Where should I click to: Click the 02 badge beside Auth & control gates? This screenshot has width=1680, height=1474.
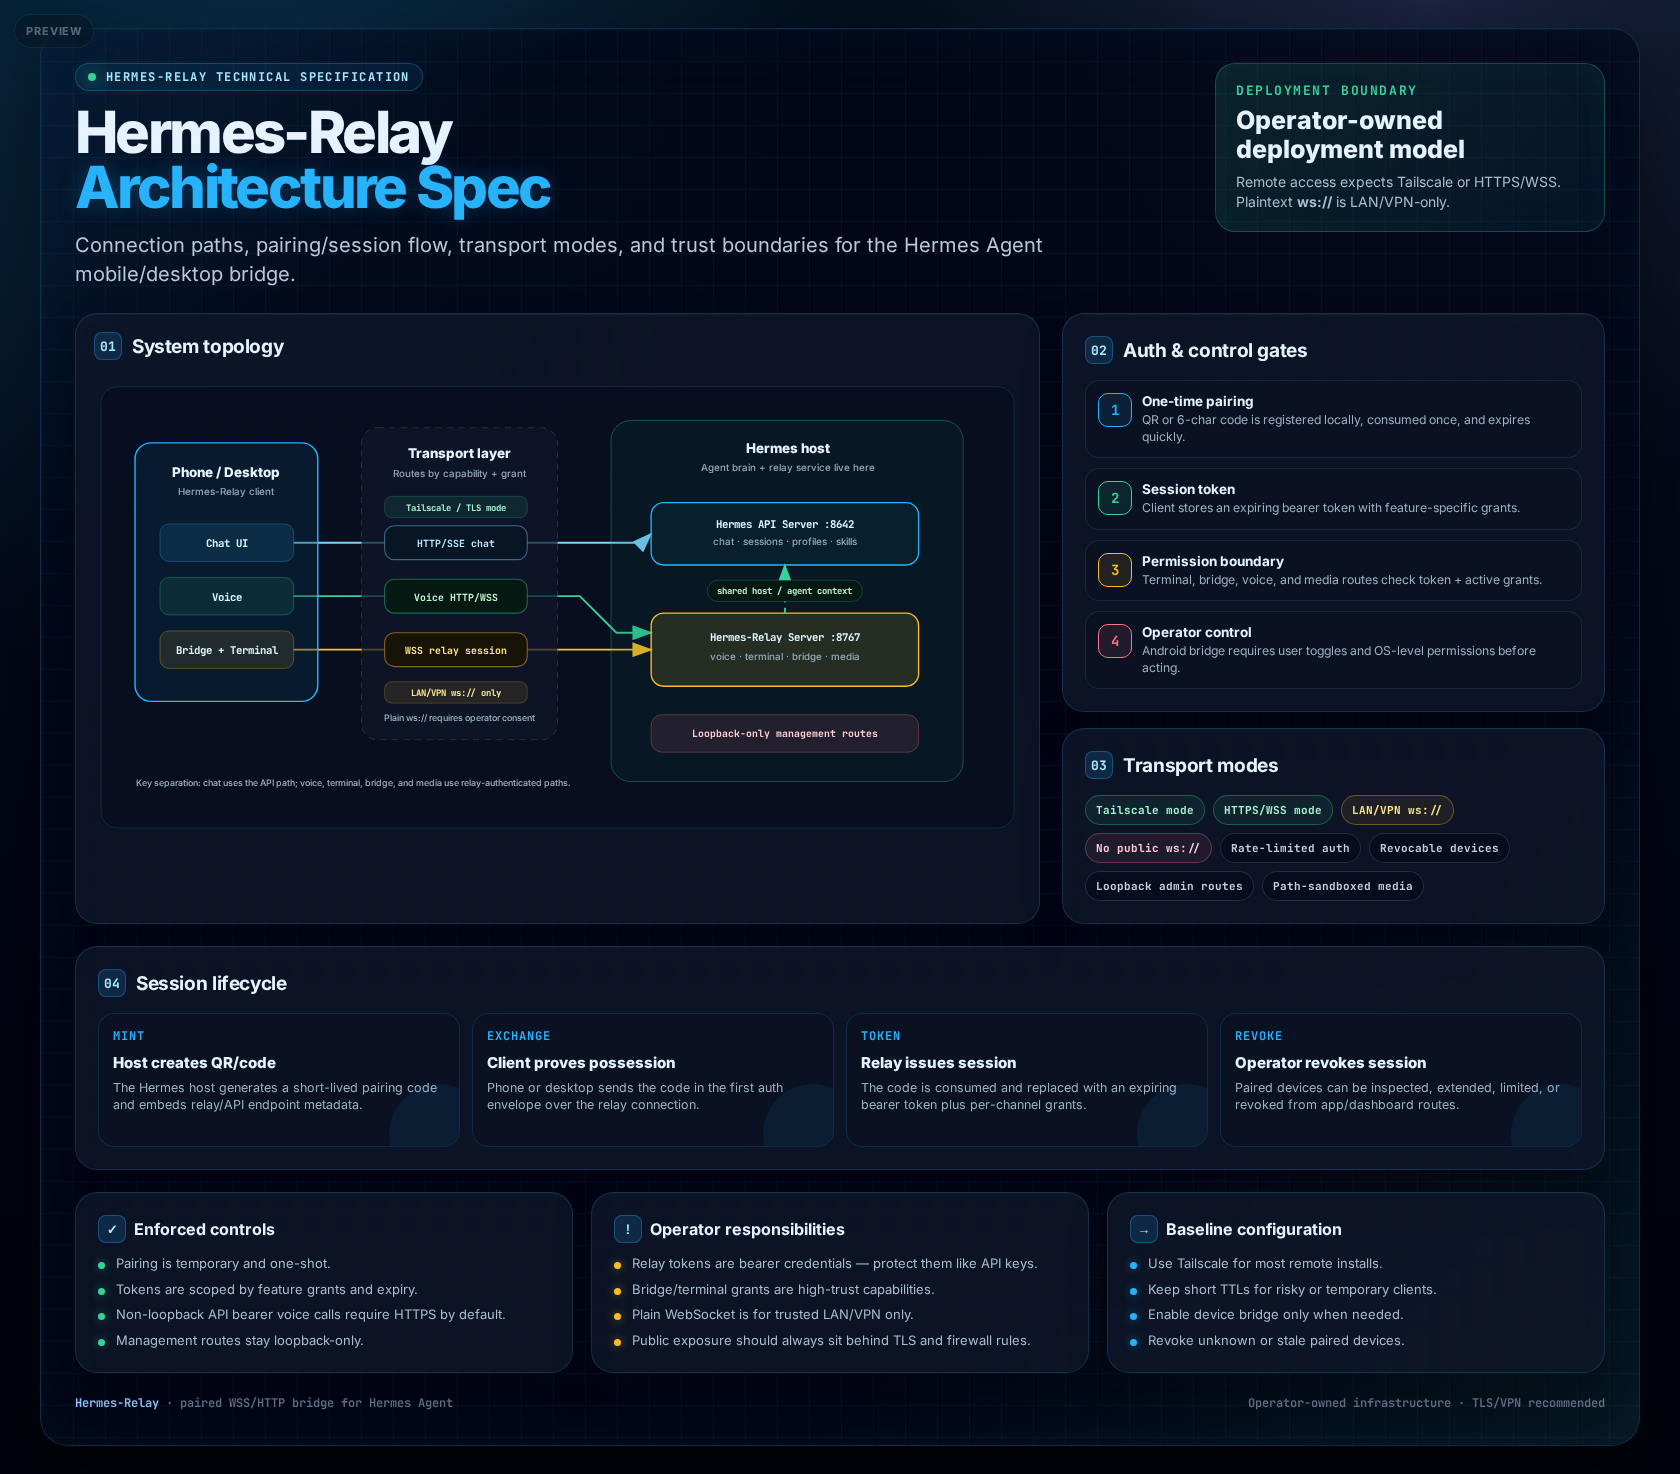click(x=1099, y=350)
